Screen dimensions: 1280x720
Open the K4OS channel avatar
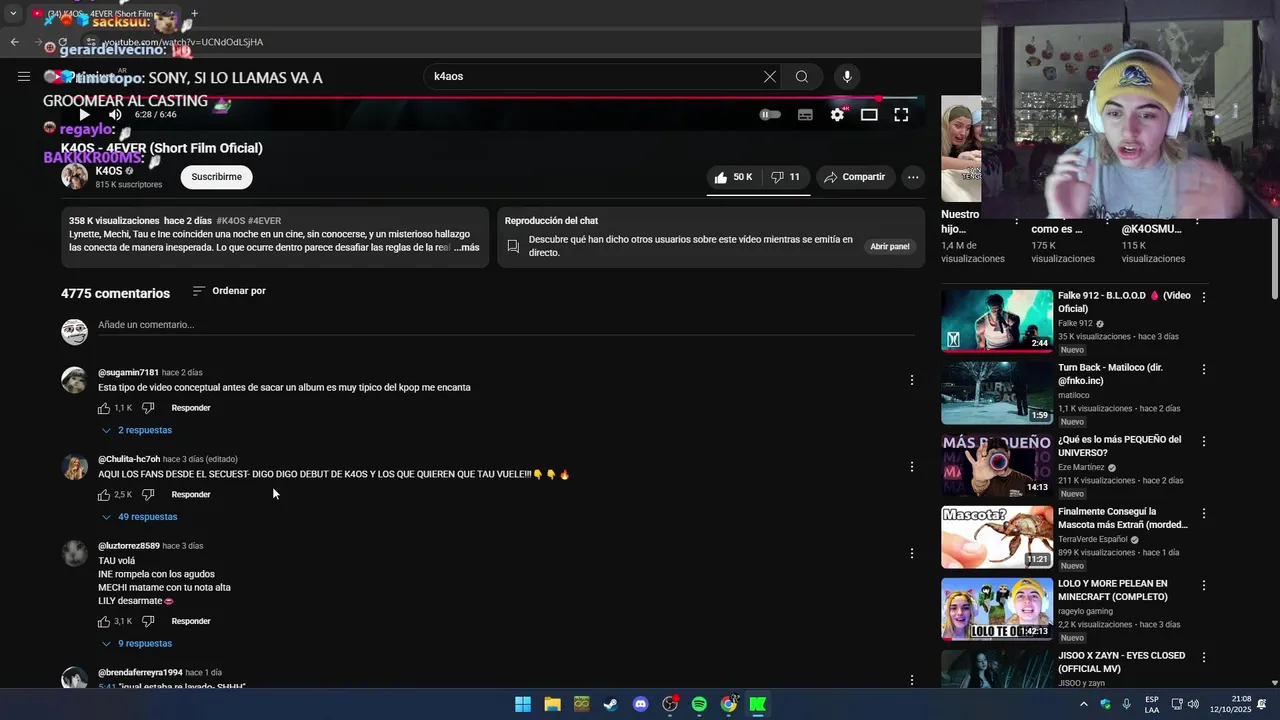click(75, 176)
